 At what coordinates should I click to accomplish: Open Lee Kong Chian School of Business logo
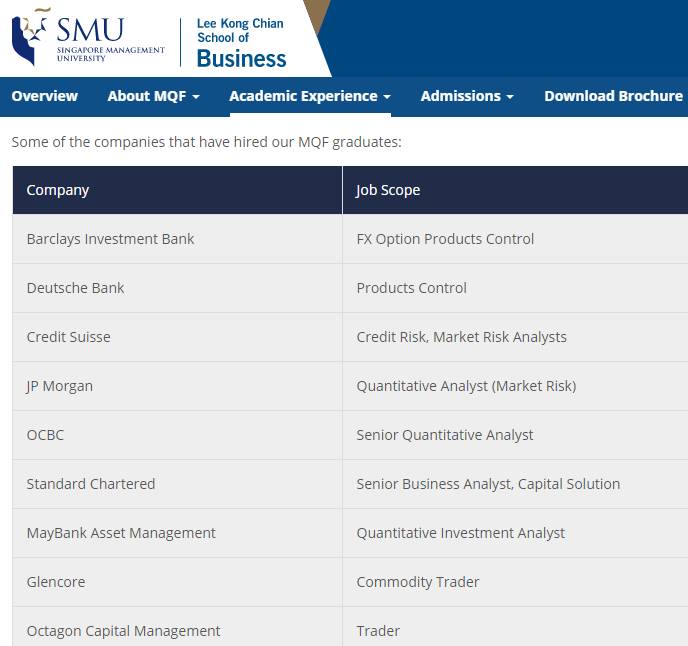point(241,44)
